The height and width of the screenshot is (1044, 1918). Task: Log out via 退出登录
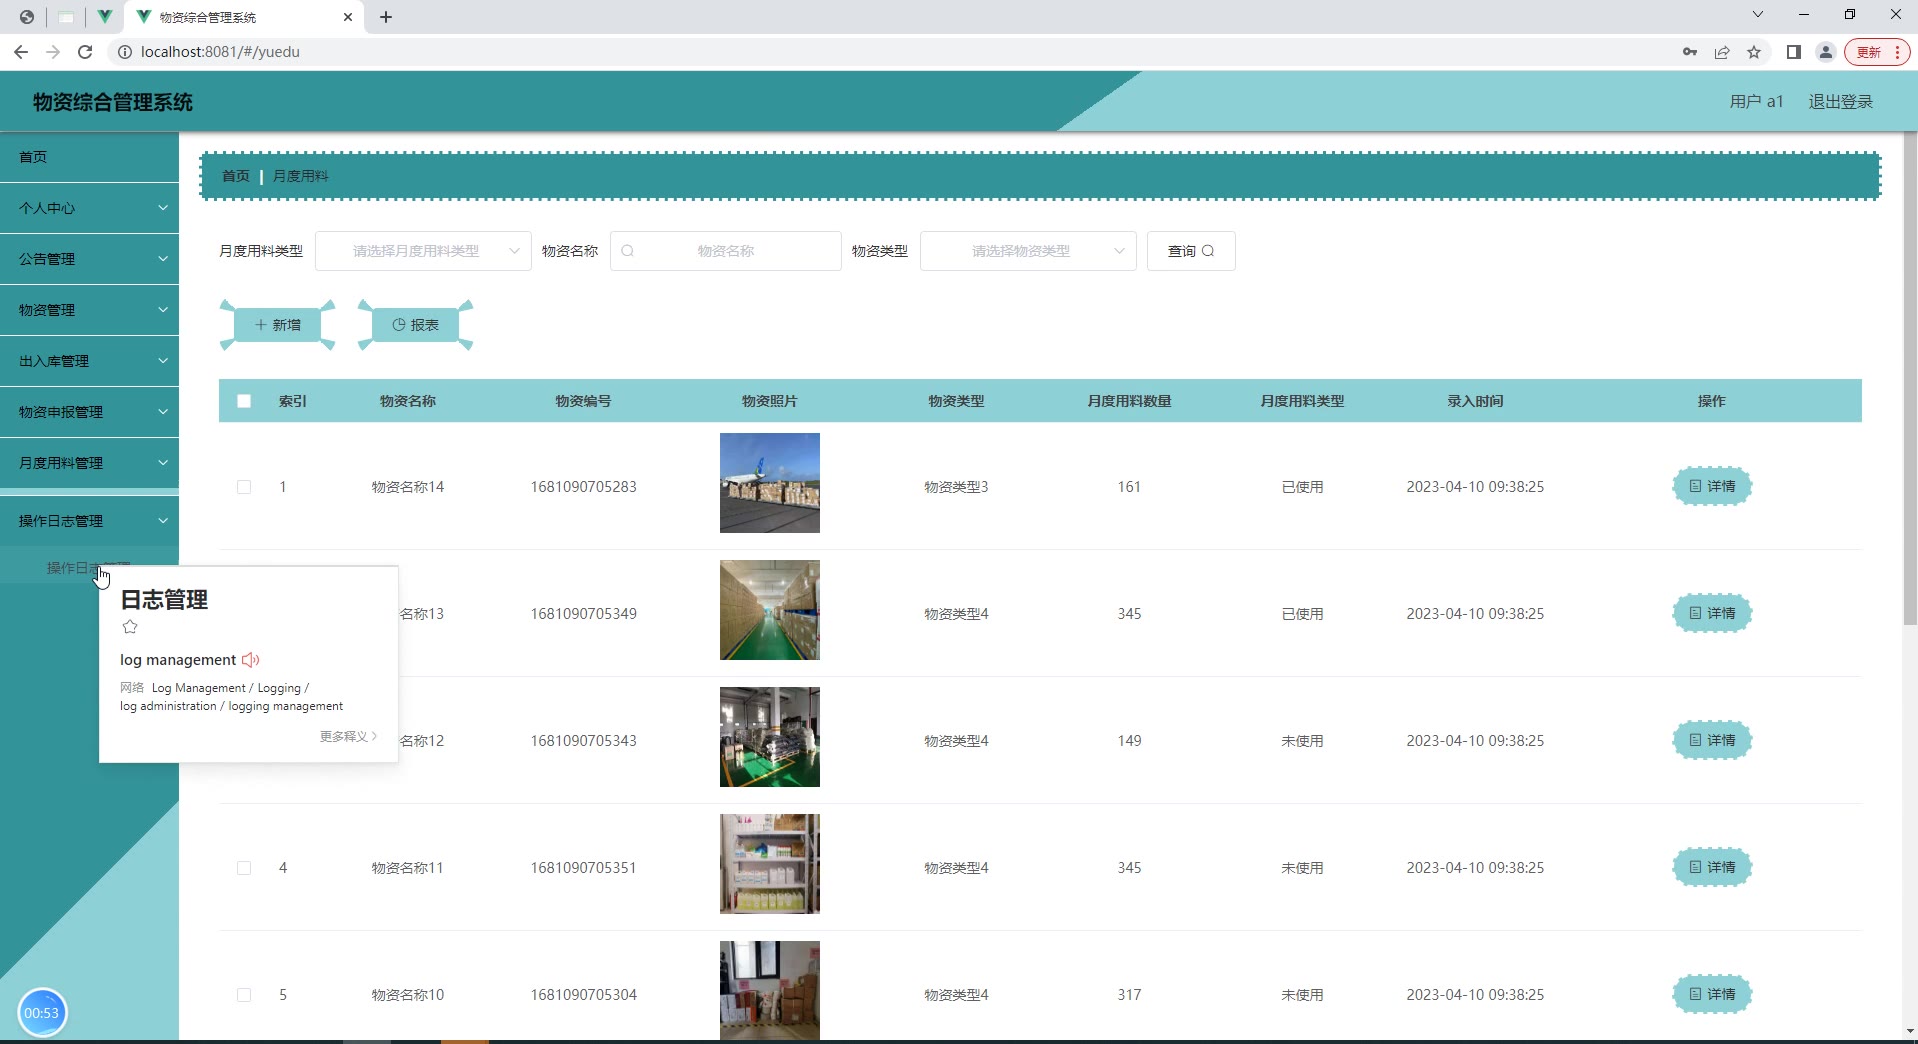point(1840,102)
